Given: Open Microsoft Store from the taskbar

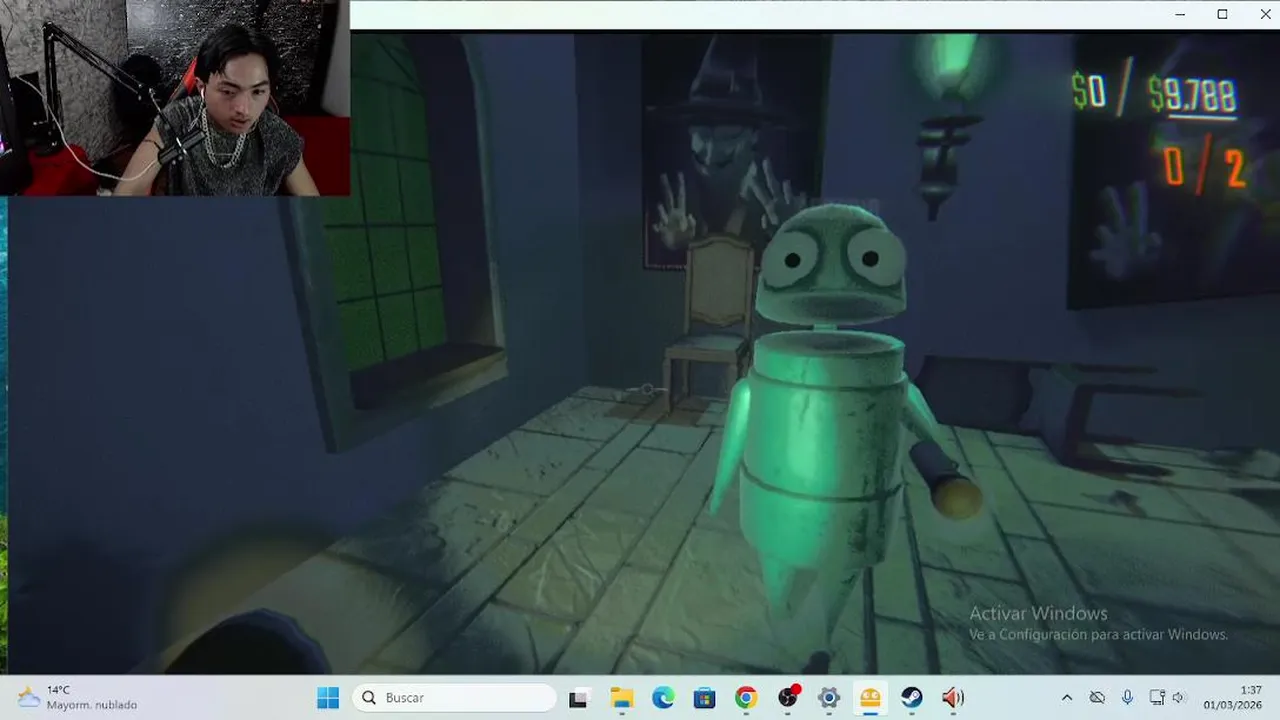Looking at the screenshot, I should pos(704,698).
